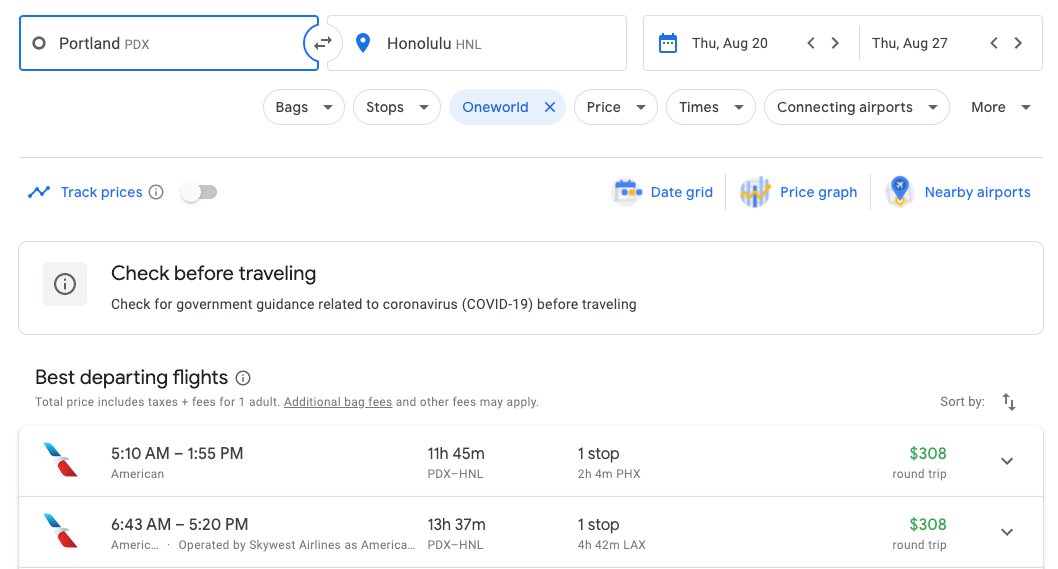This screenshot has width=1058, height=569.
Task: Show Nearby airports
Action: click(959, 192)
